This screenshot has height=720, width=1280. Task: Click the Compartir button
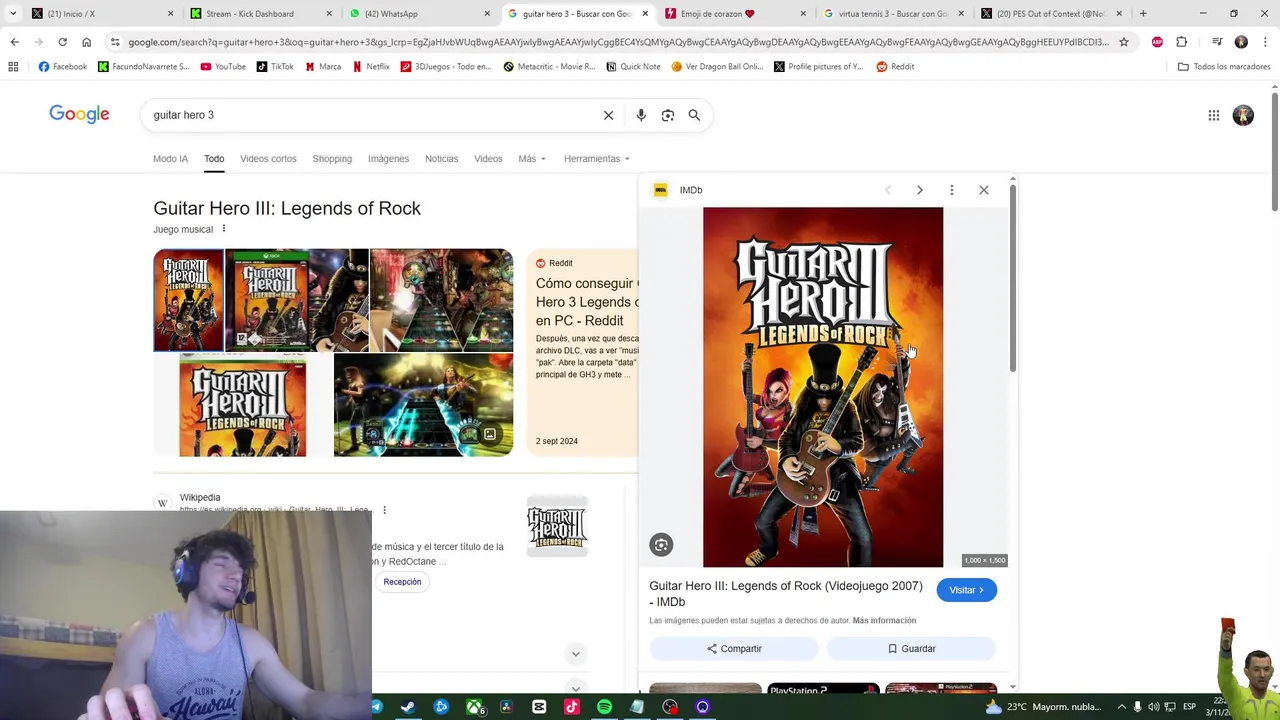pos(734,649)
